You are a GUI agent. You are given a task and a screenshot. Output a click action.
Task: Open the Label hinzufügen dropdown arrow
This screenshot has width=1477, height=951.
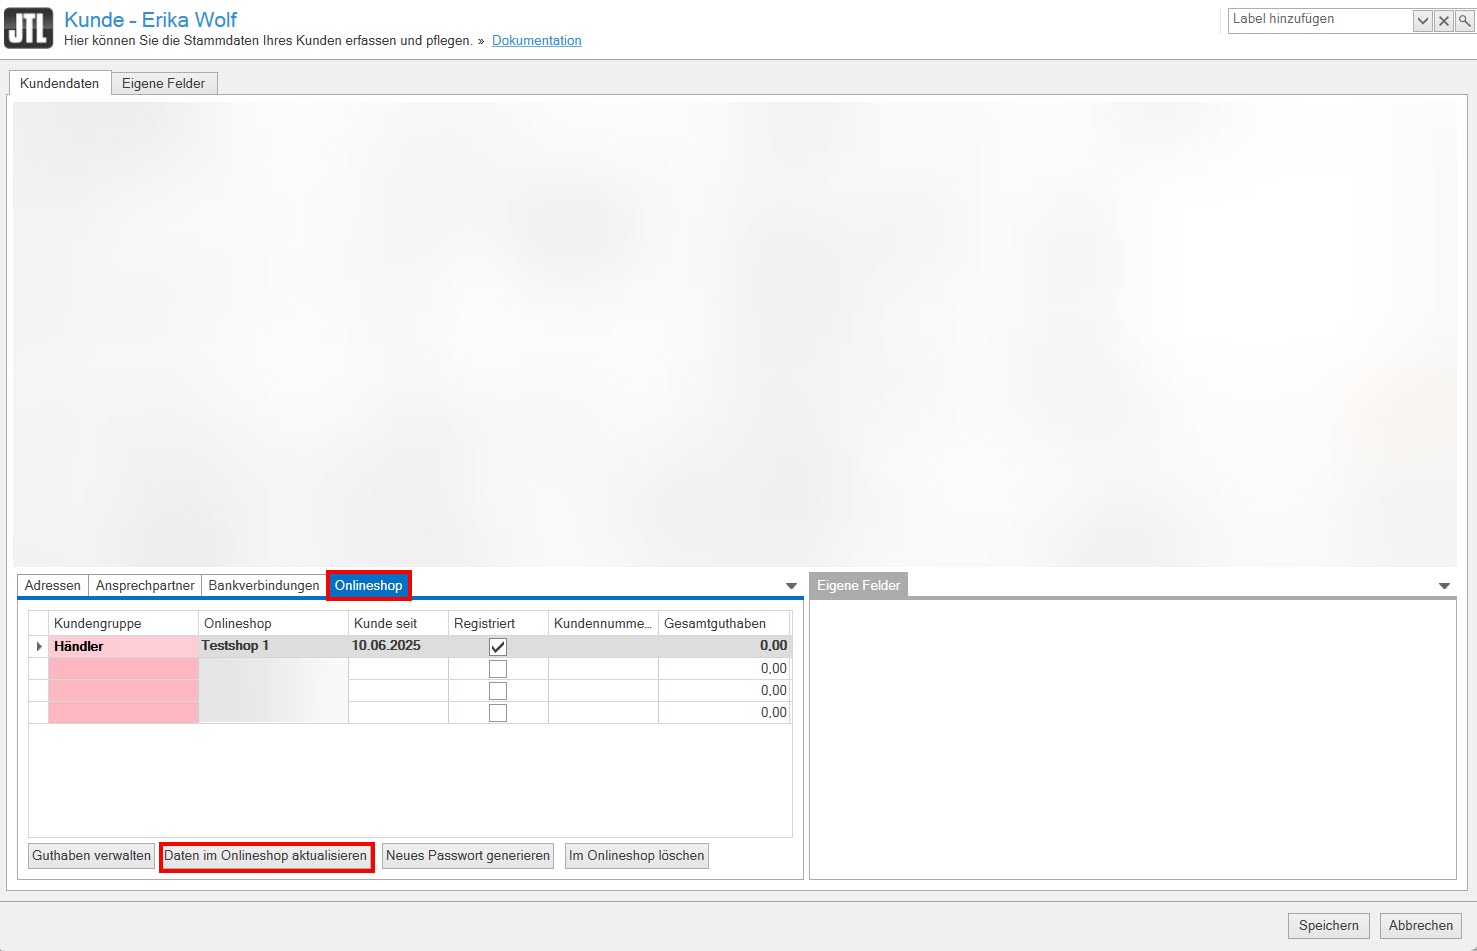[x=1422, y=20]
